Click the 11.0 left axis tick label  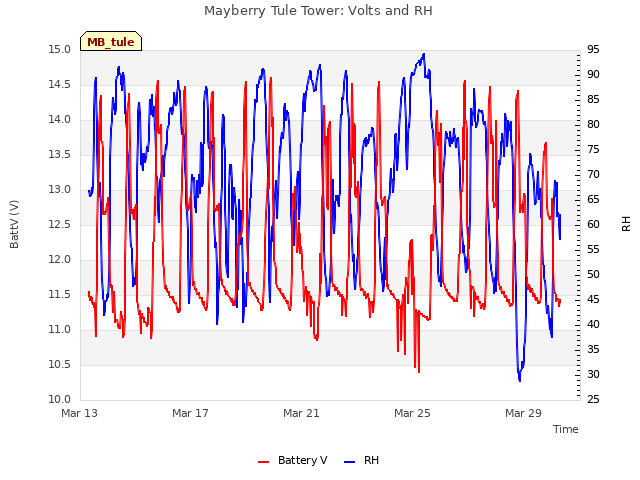pyautogui.click(x=60, y=329)
